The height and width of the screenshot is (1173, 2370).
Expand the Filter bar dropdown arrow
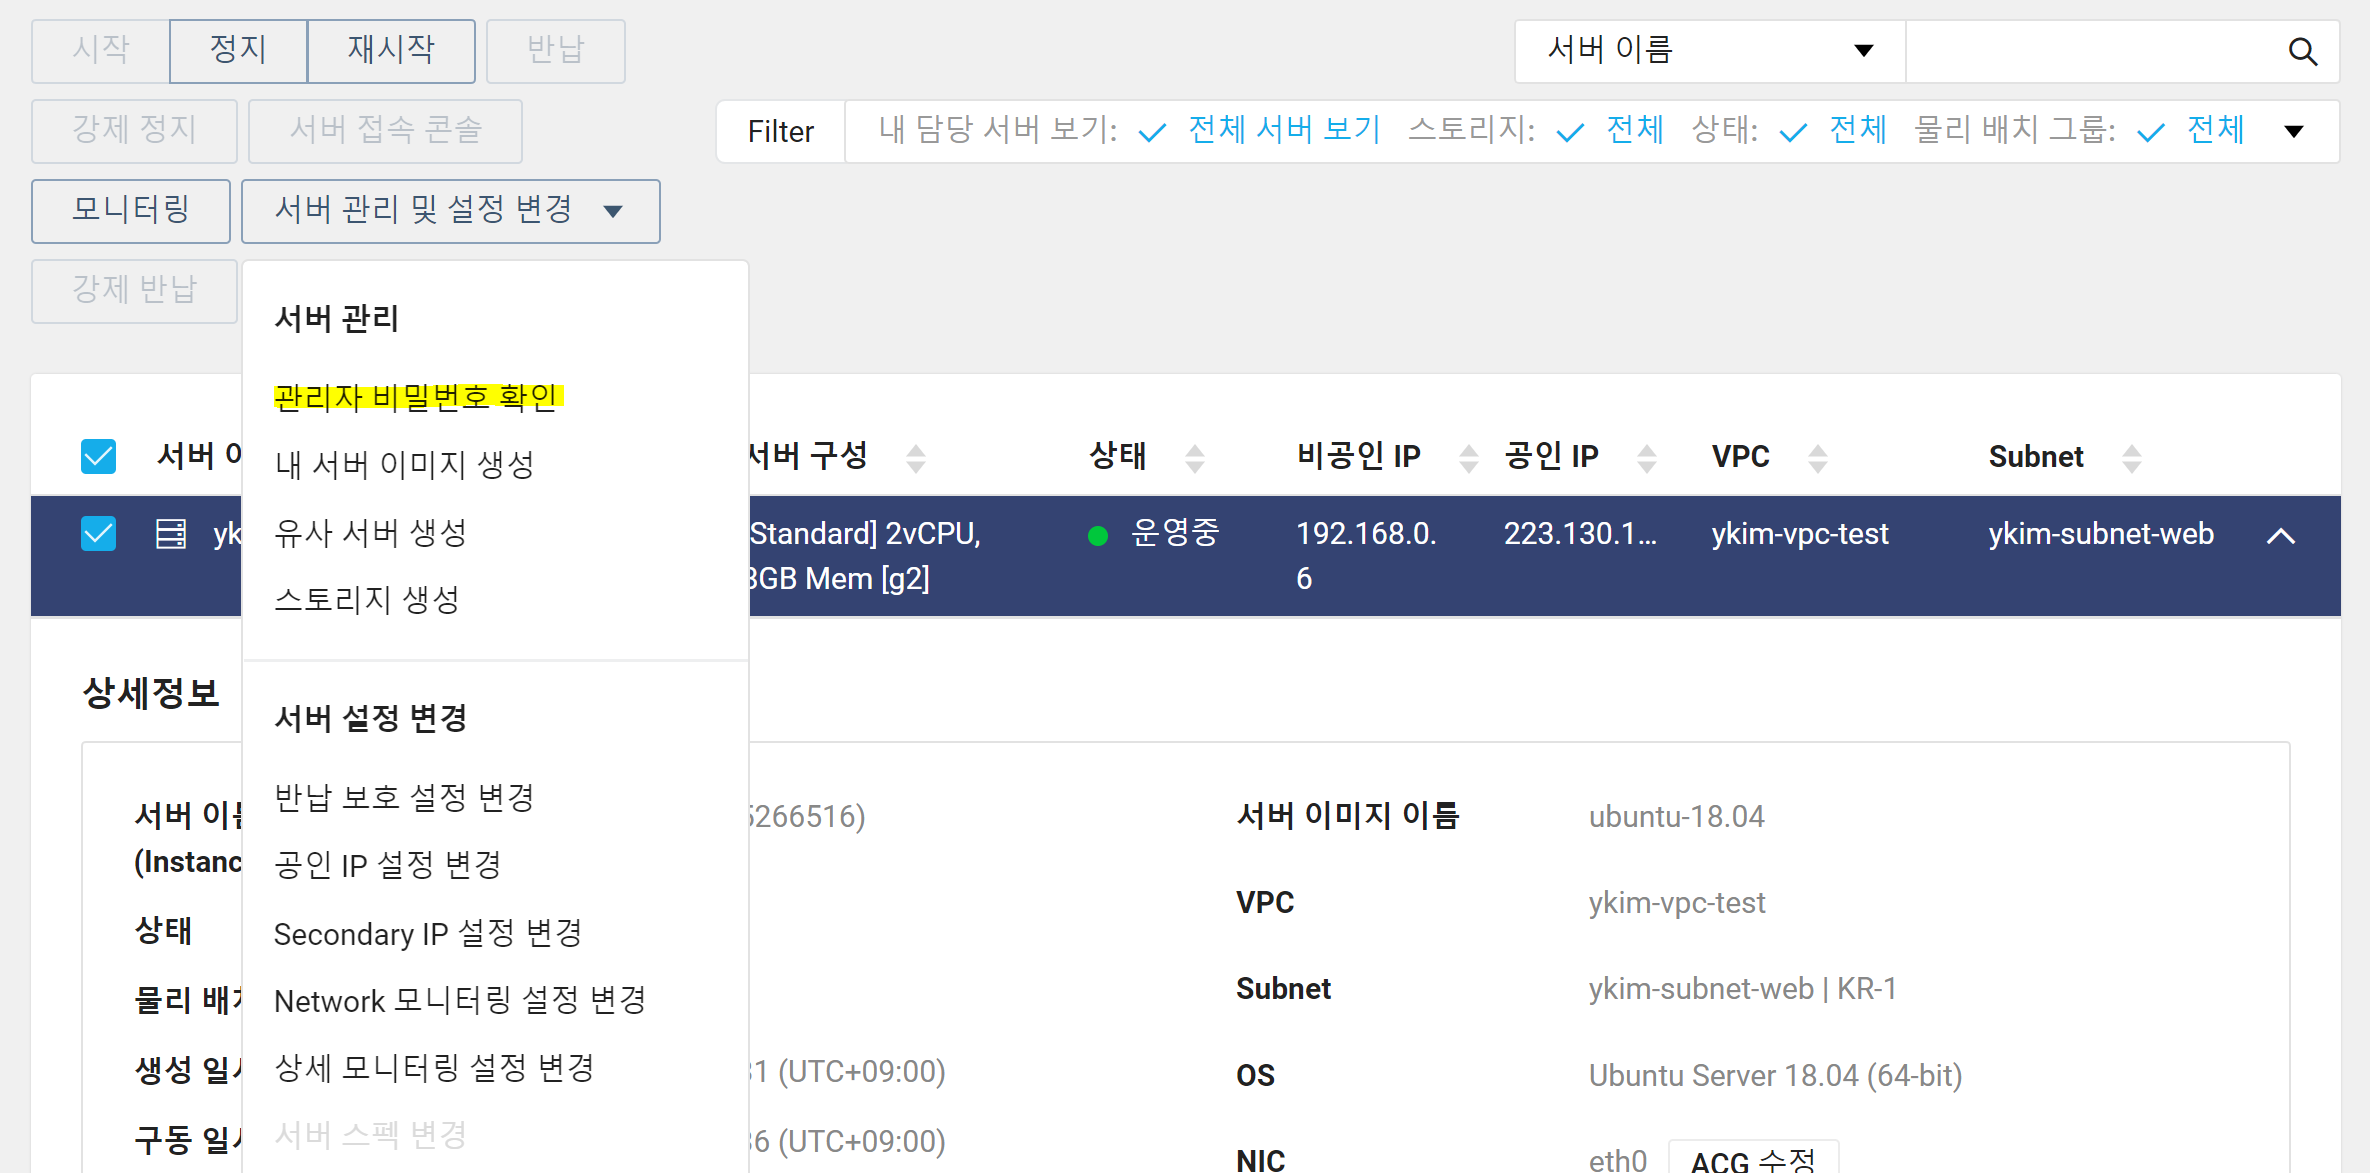tap(2294, 131)
